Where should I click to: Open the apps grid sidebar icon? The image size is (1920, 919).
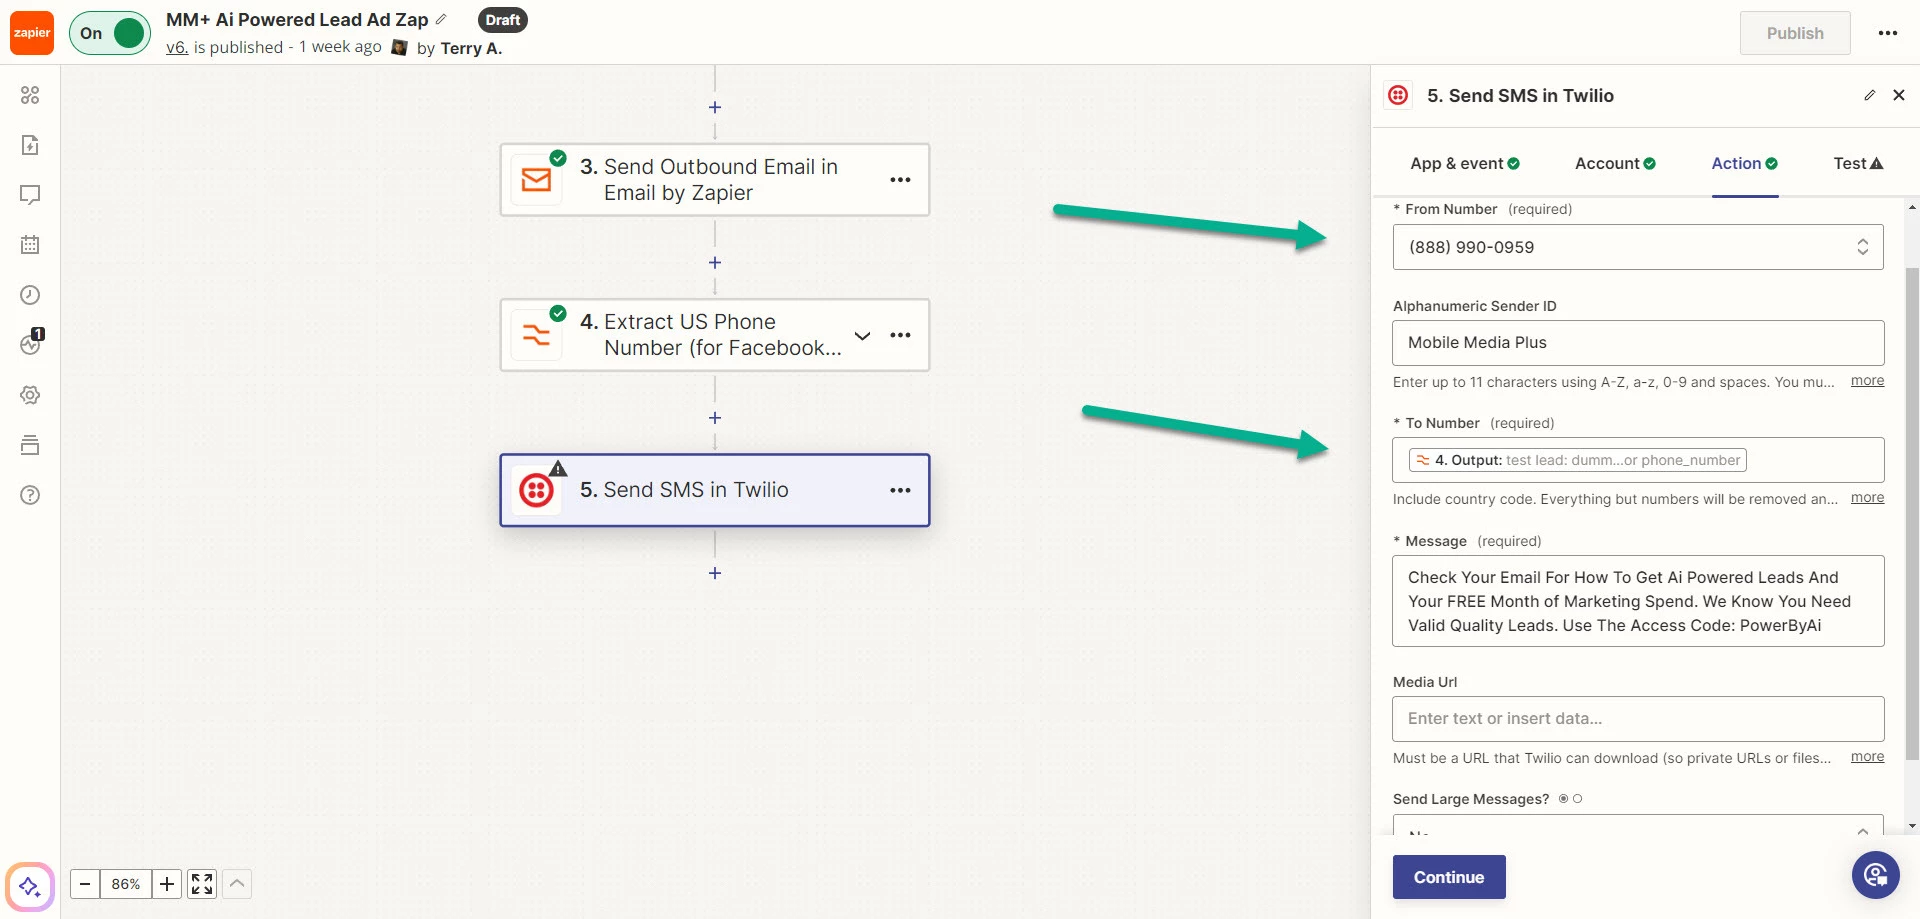point(30,95)
